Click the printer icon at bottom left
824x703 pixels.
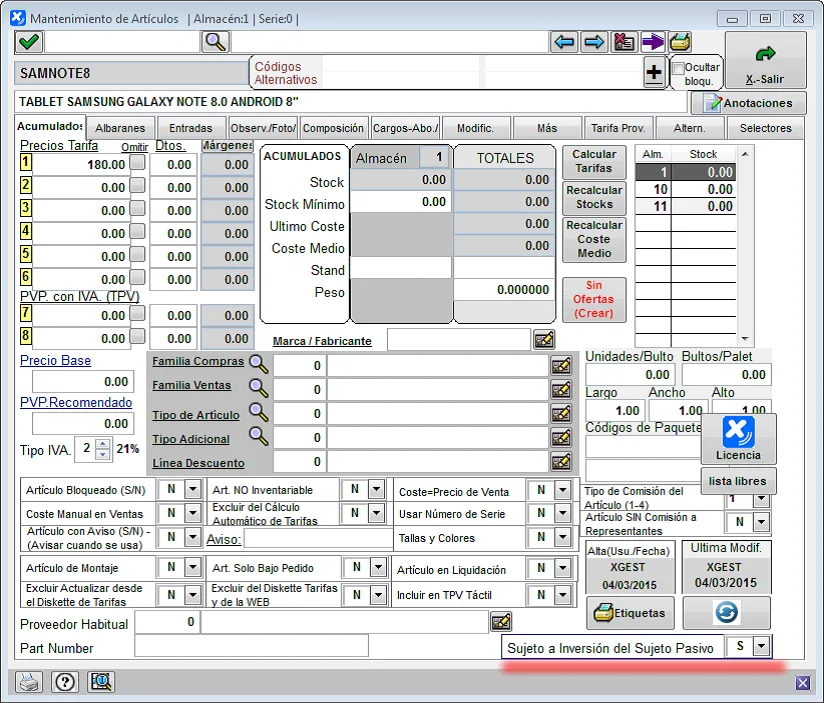point(31,682)
